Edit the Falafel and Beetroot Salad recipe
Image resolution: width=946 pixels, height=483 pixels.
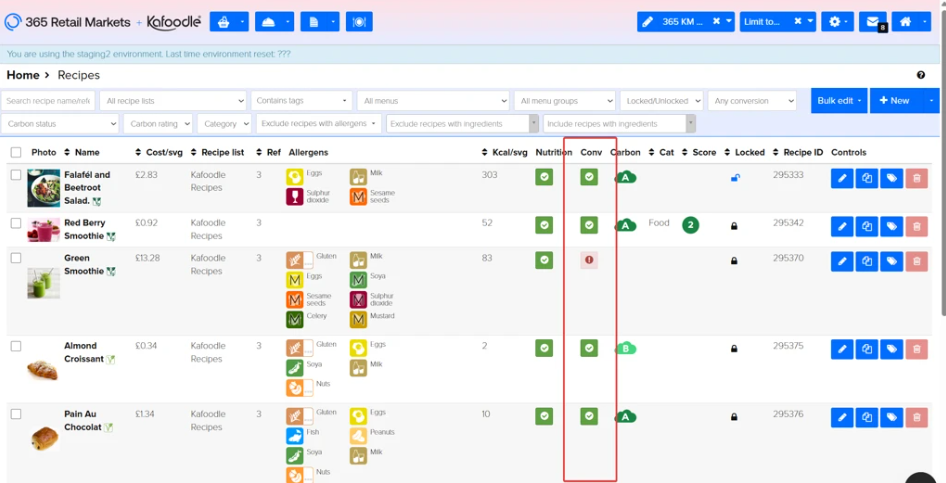pyautogui.click(x=841, y=179)
